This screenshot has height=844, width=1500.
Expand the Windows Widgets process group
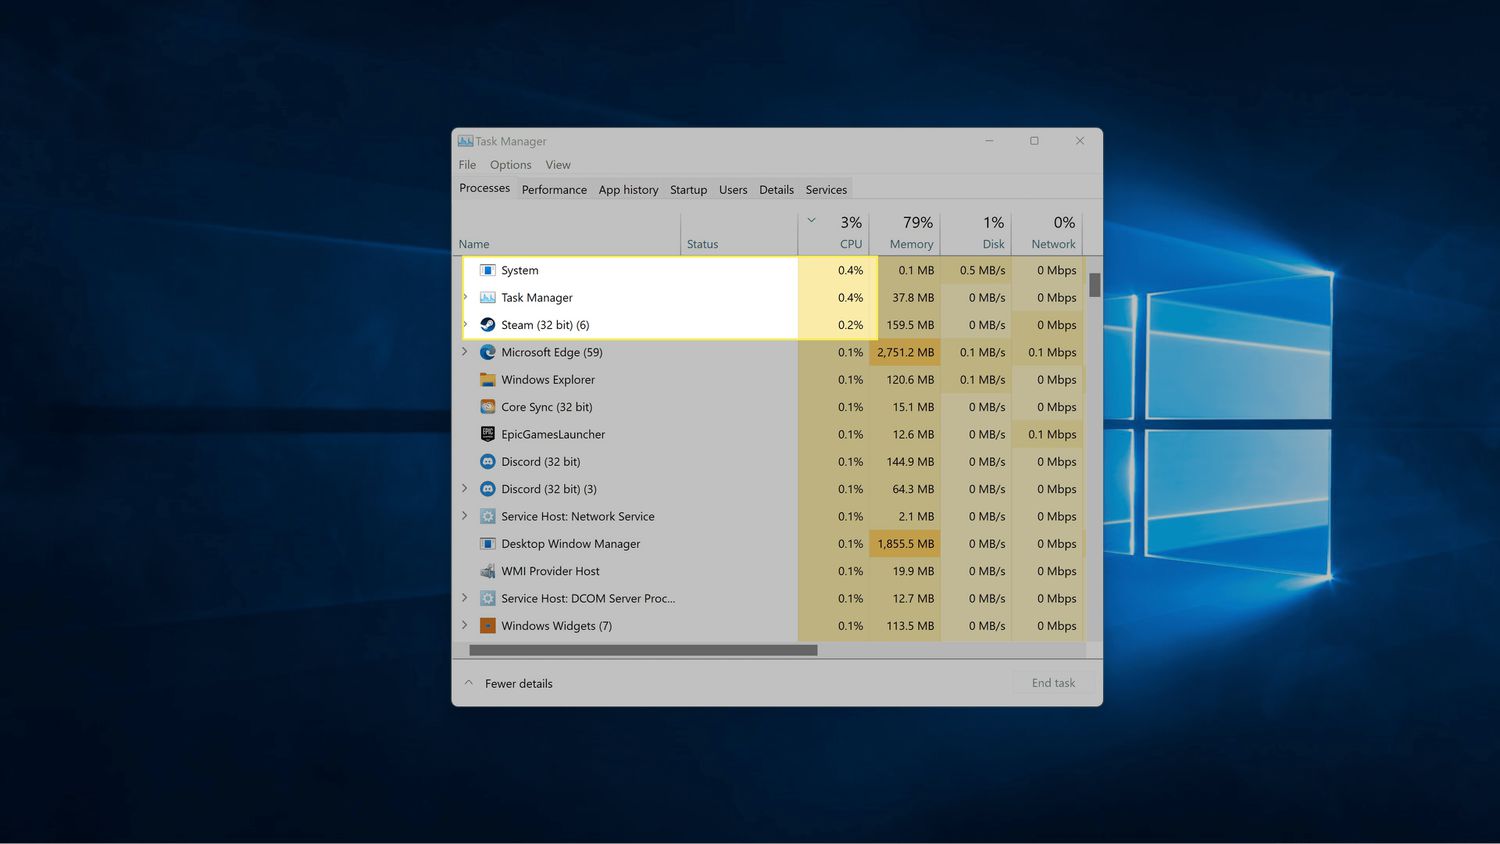[465, 626]
